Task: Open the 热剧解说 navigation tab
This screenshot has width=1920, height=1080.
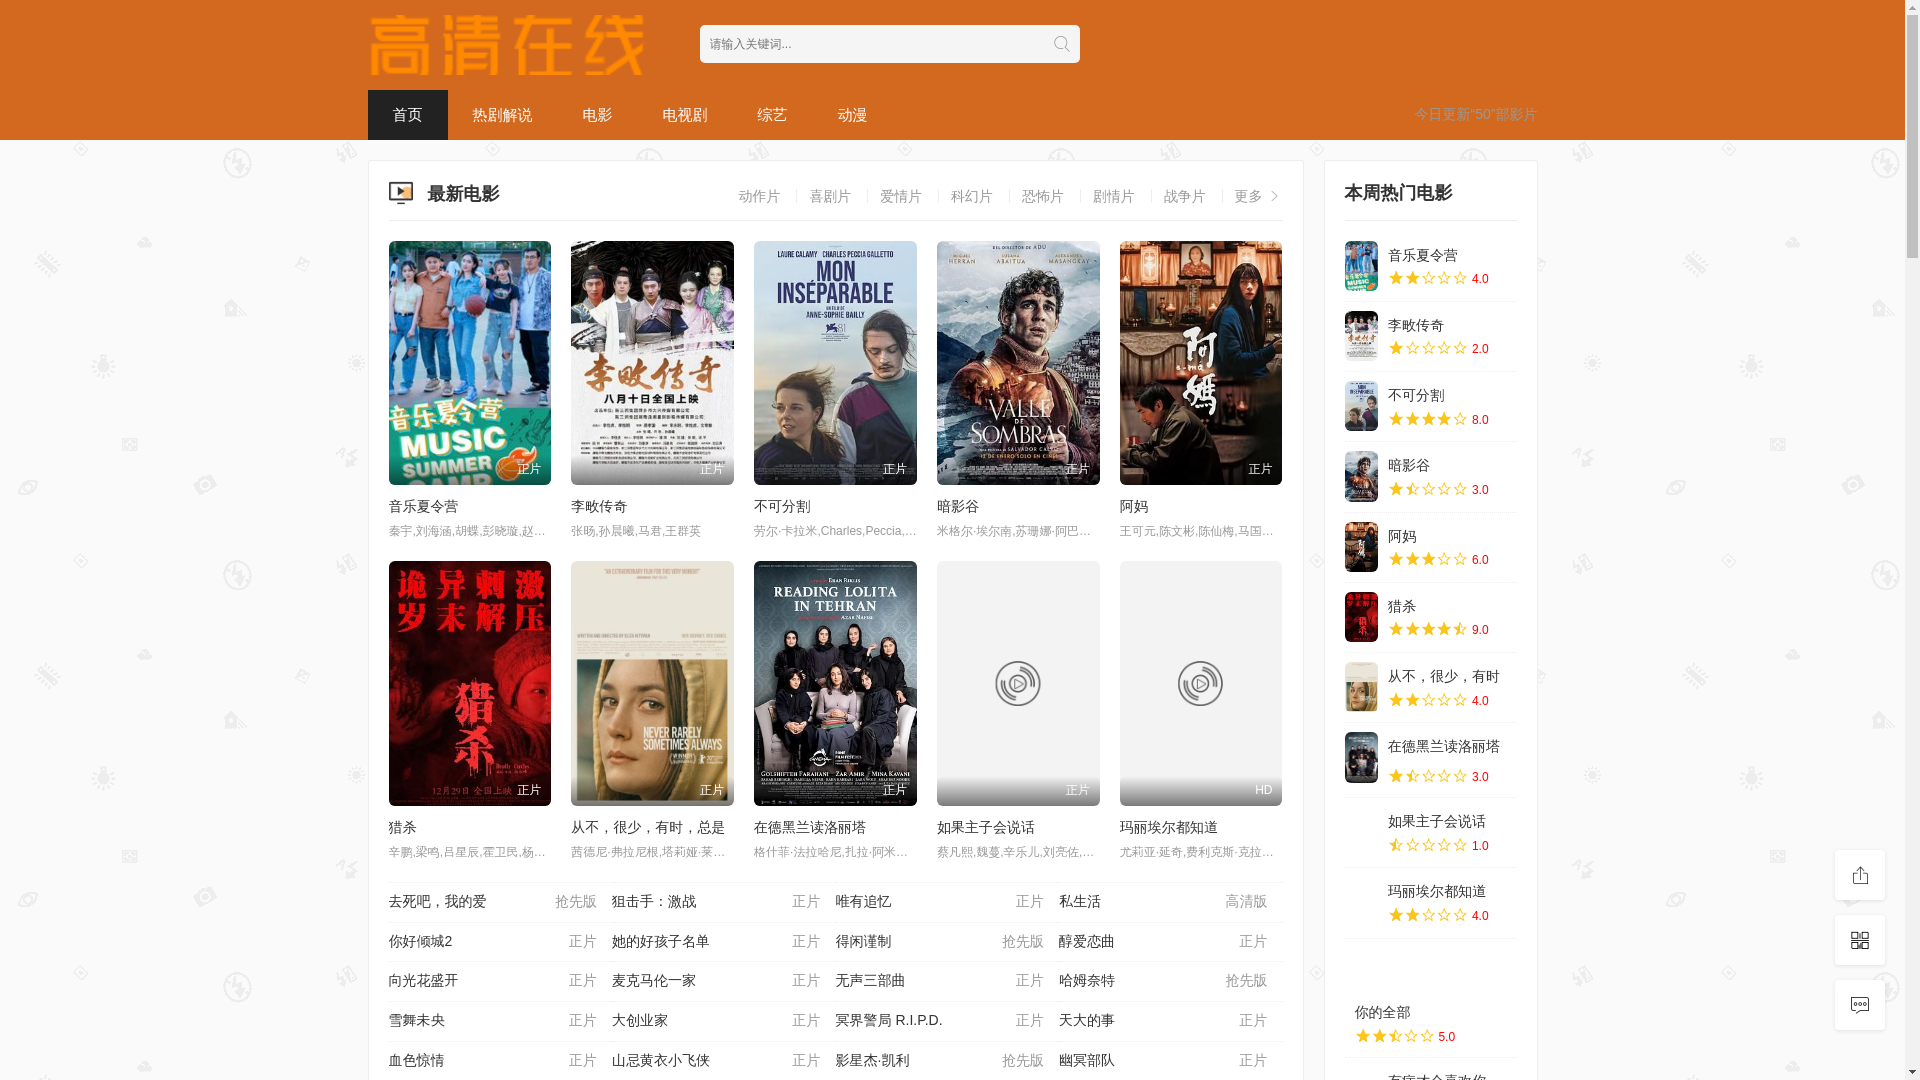Action: click(x=502, y=115)
